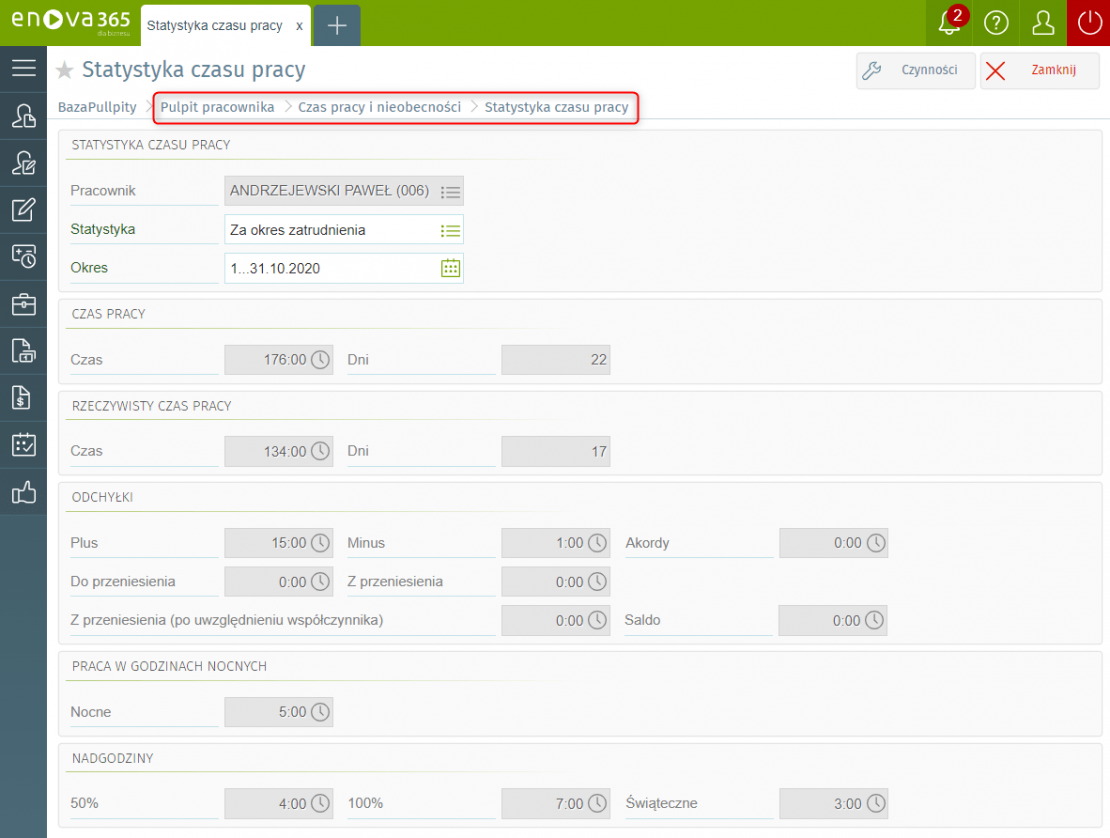Open the Okres calendar picker
The width and height of the screenshot is (1110, 838).
click(x=450, y=268)
